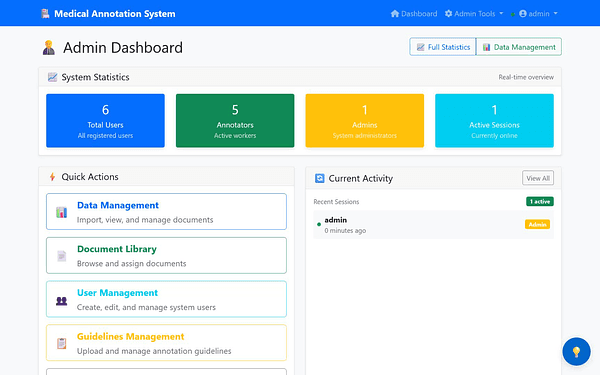Select the Active Sessions stat card
This screenshot has height=375, width=600.
coord(494,121)
